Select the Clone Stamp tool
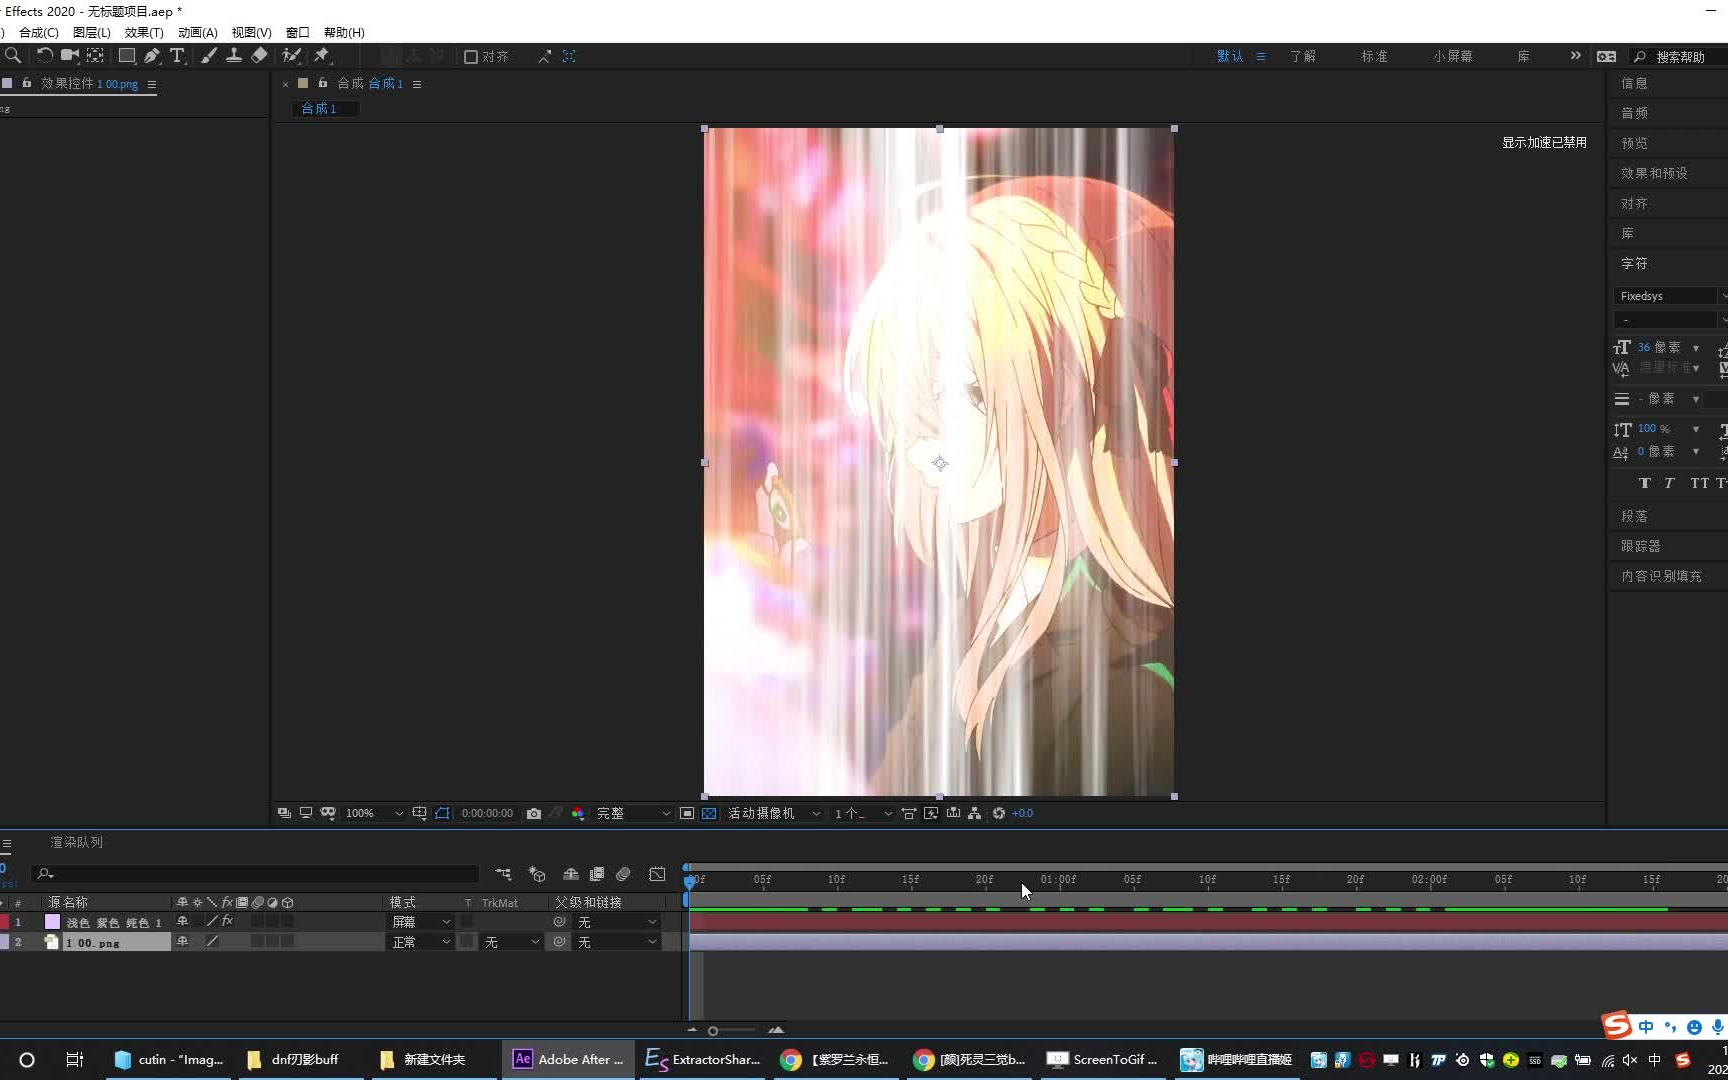The width and height of the screenshot is (1728, 1080). pyautogui.click(x=234, y=56)
